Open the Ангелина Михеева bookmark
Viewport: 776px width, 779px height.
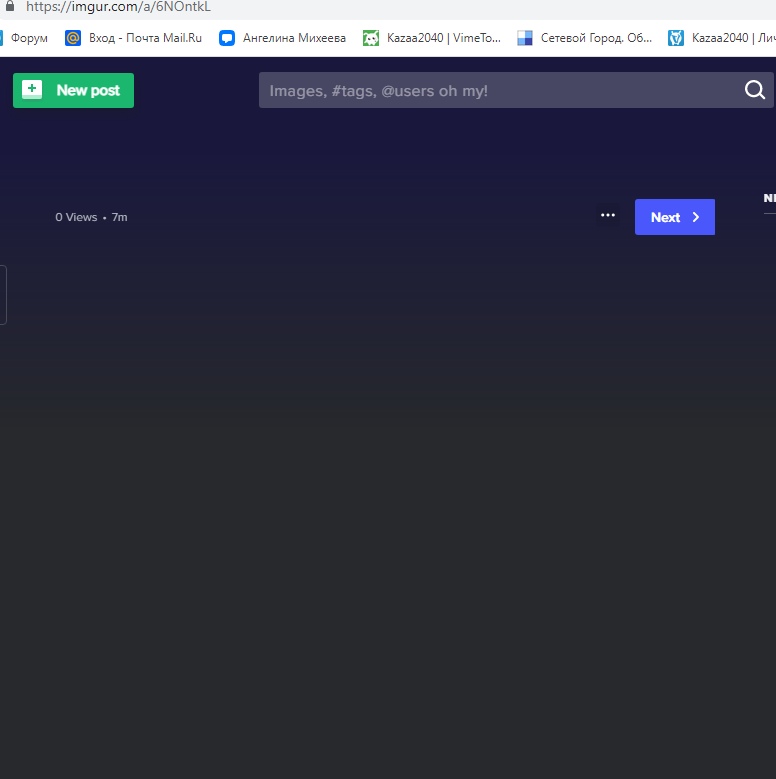(294, 38)
